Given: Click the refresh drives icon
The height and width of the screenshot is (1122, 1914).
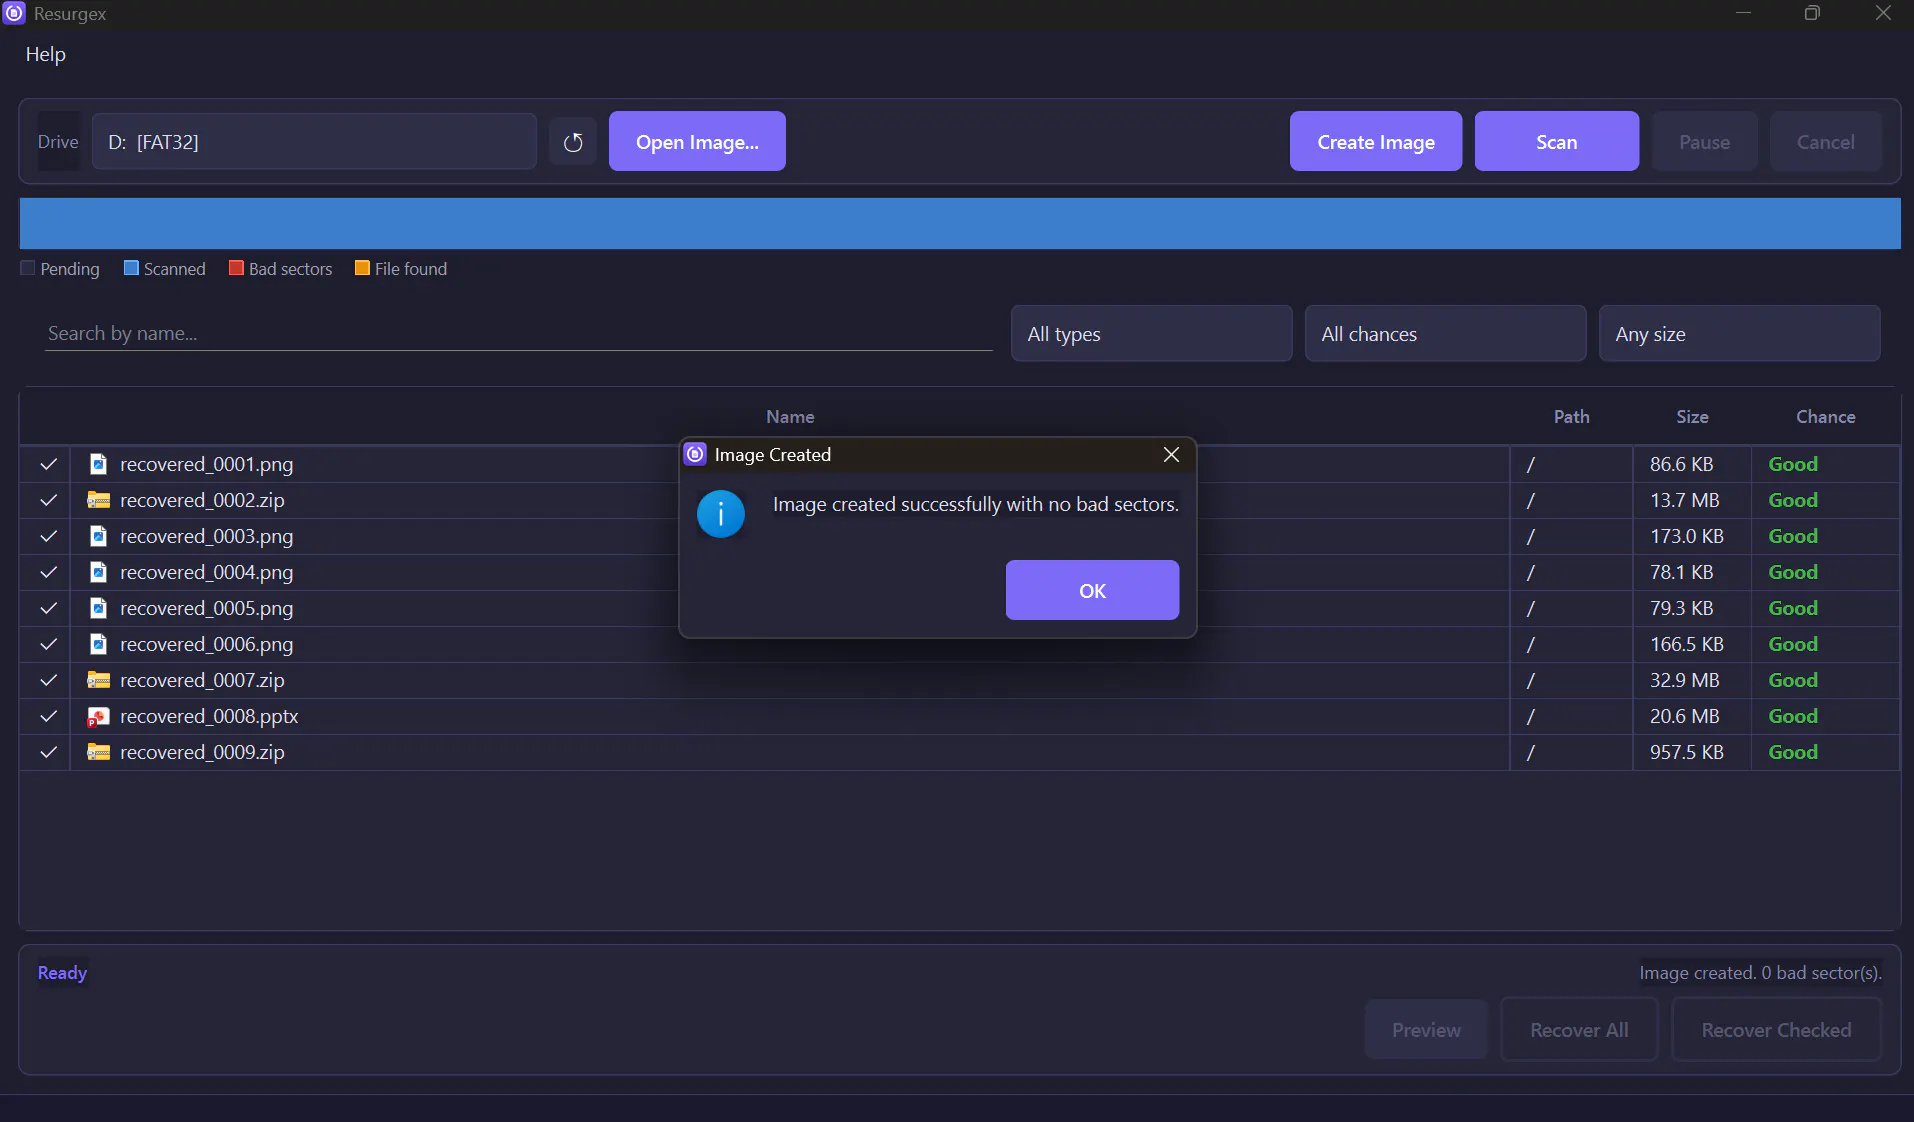Looking at the screenshot, I should pyautogui.click(x=573, y=142).
